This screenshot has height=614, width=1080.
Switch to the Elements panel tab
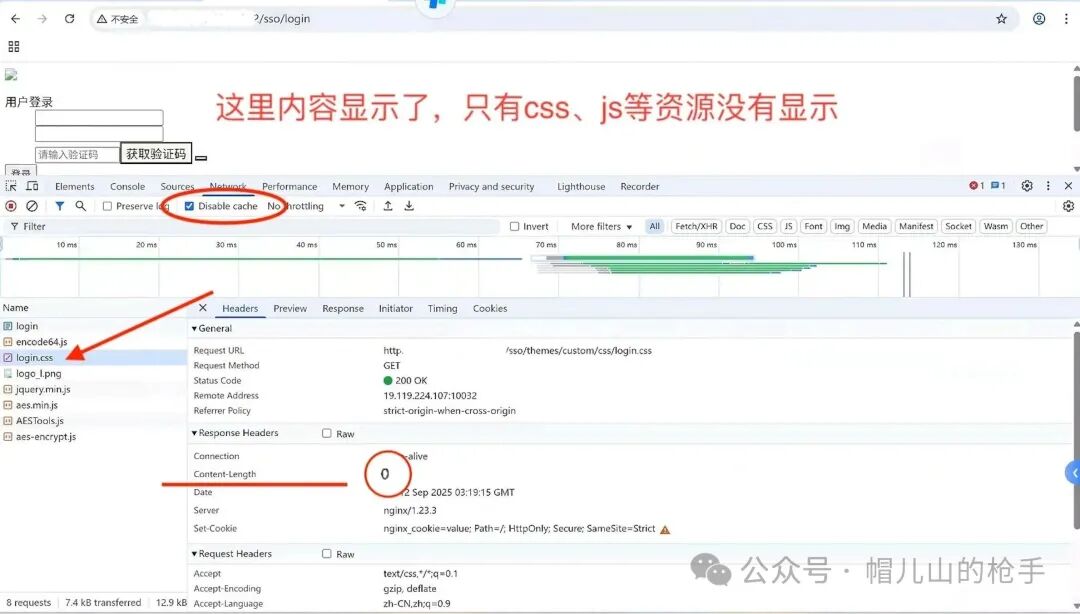(74, 186)
